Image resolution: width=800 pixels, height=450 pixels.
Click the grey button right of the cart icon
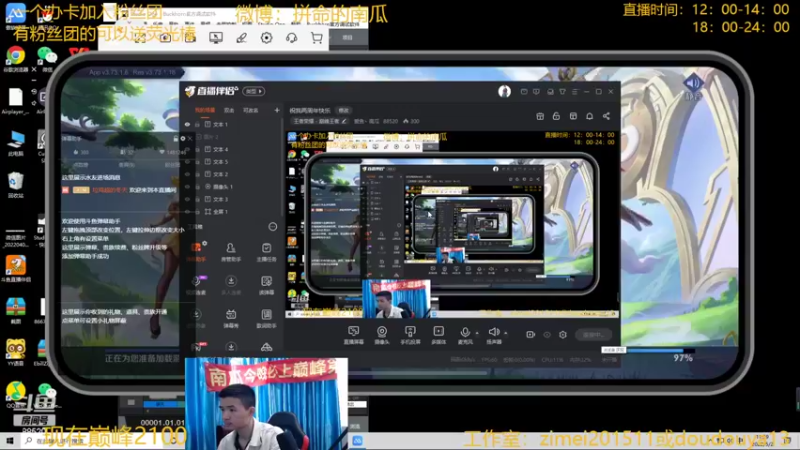point(347,38)
